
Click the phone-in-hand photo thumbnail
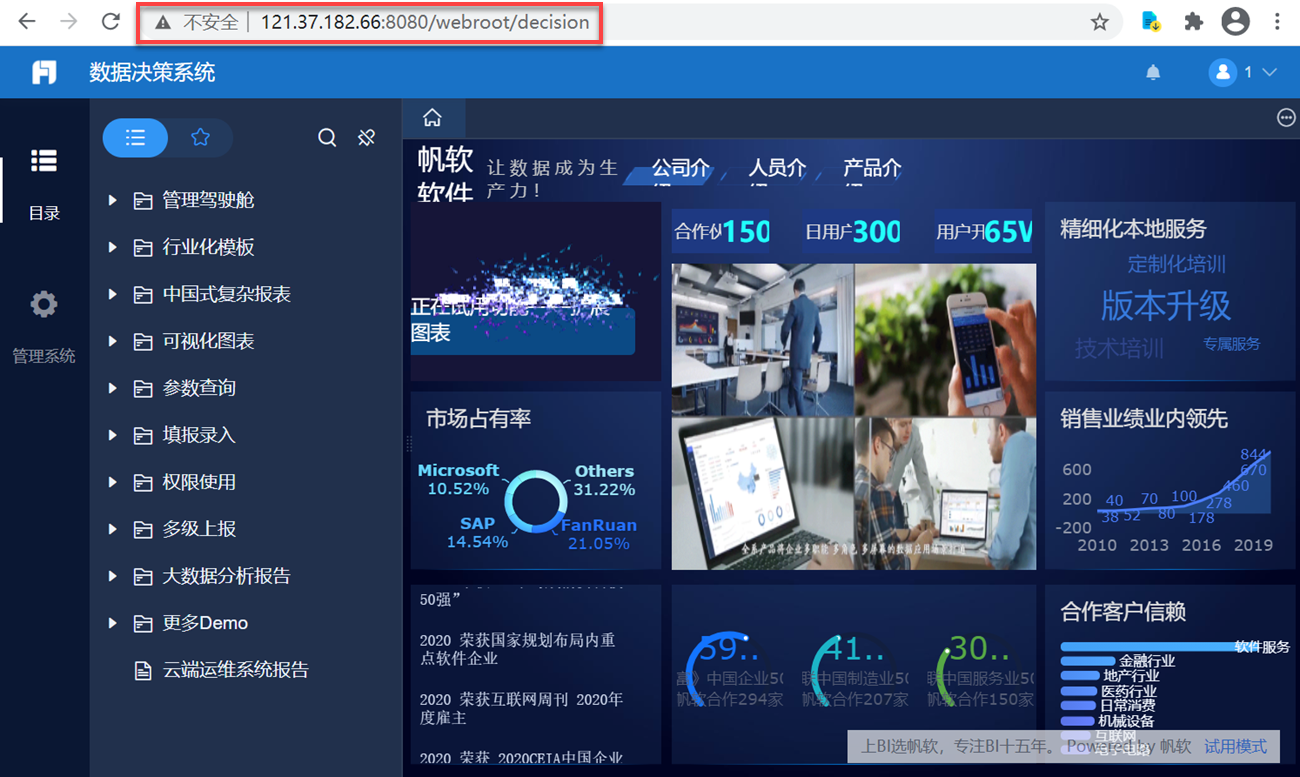[946, 340]
